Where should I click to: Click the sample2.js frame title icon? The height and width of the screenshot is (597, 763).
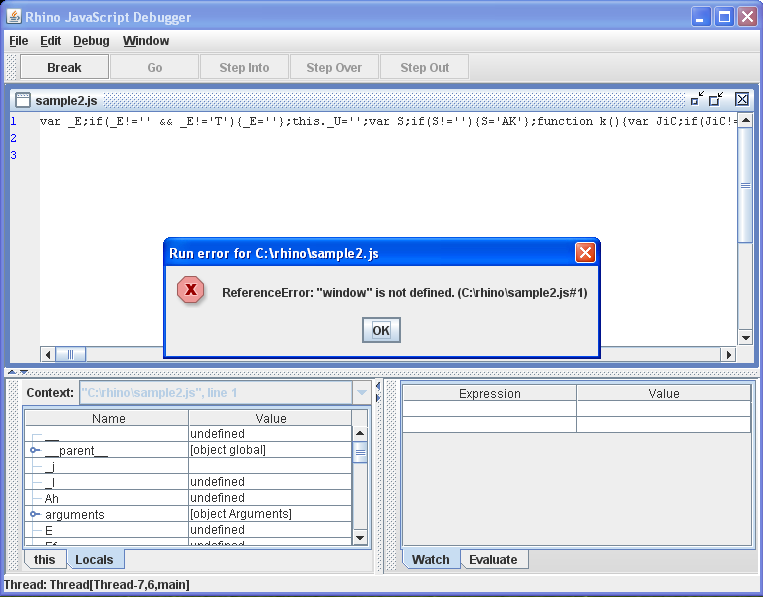[x=22, y=100]
